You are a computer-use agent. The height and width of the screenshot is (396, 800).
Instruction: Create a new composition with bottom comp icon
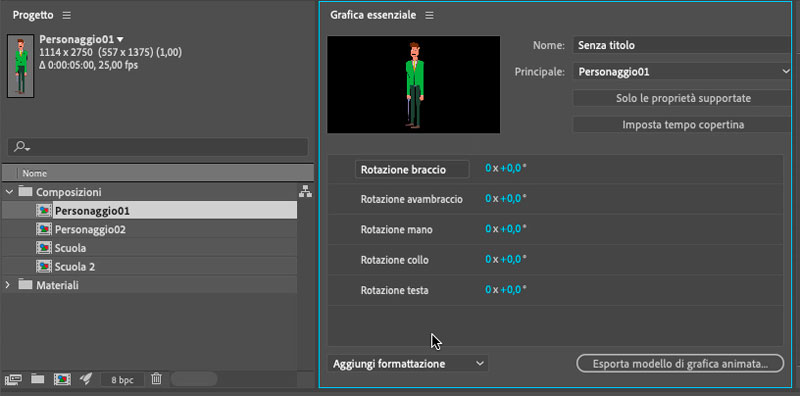pos(62,379)
